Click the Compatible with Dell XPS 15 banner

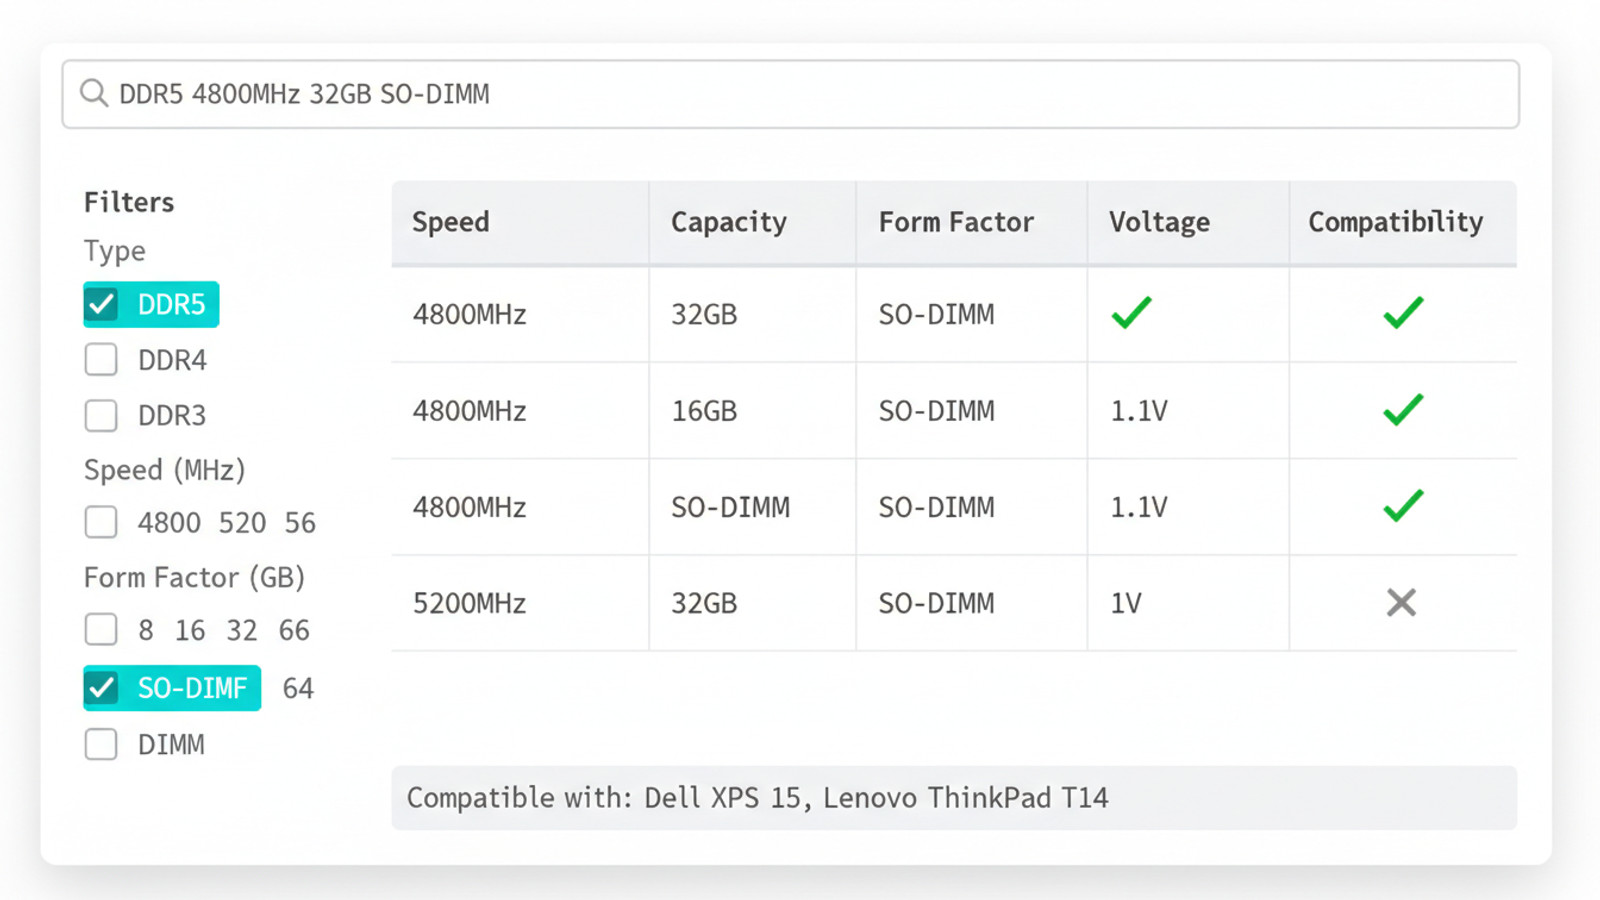coord(953,798)
